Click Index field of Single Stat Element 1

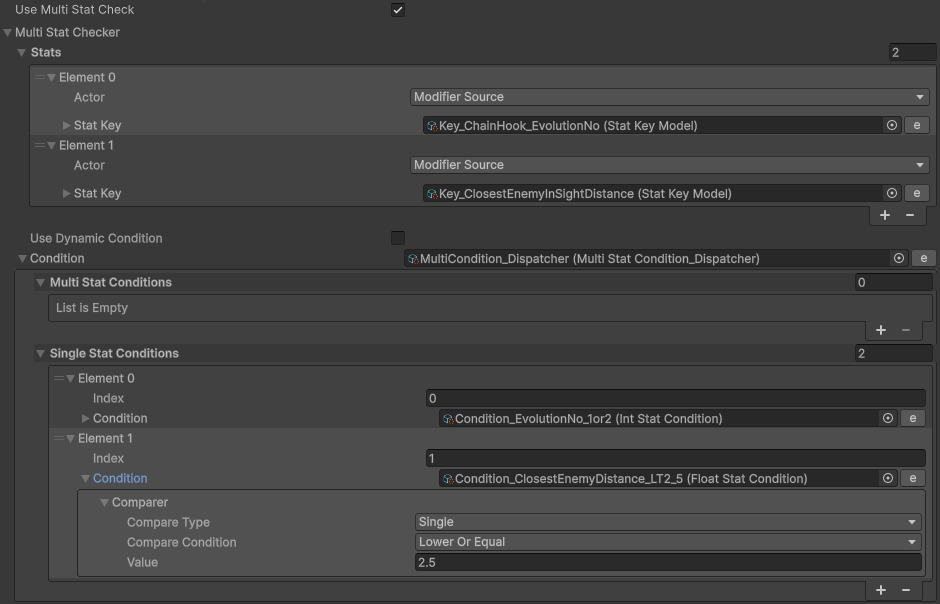[x=676, y=458]
